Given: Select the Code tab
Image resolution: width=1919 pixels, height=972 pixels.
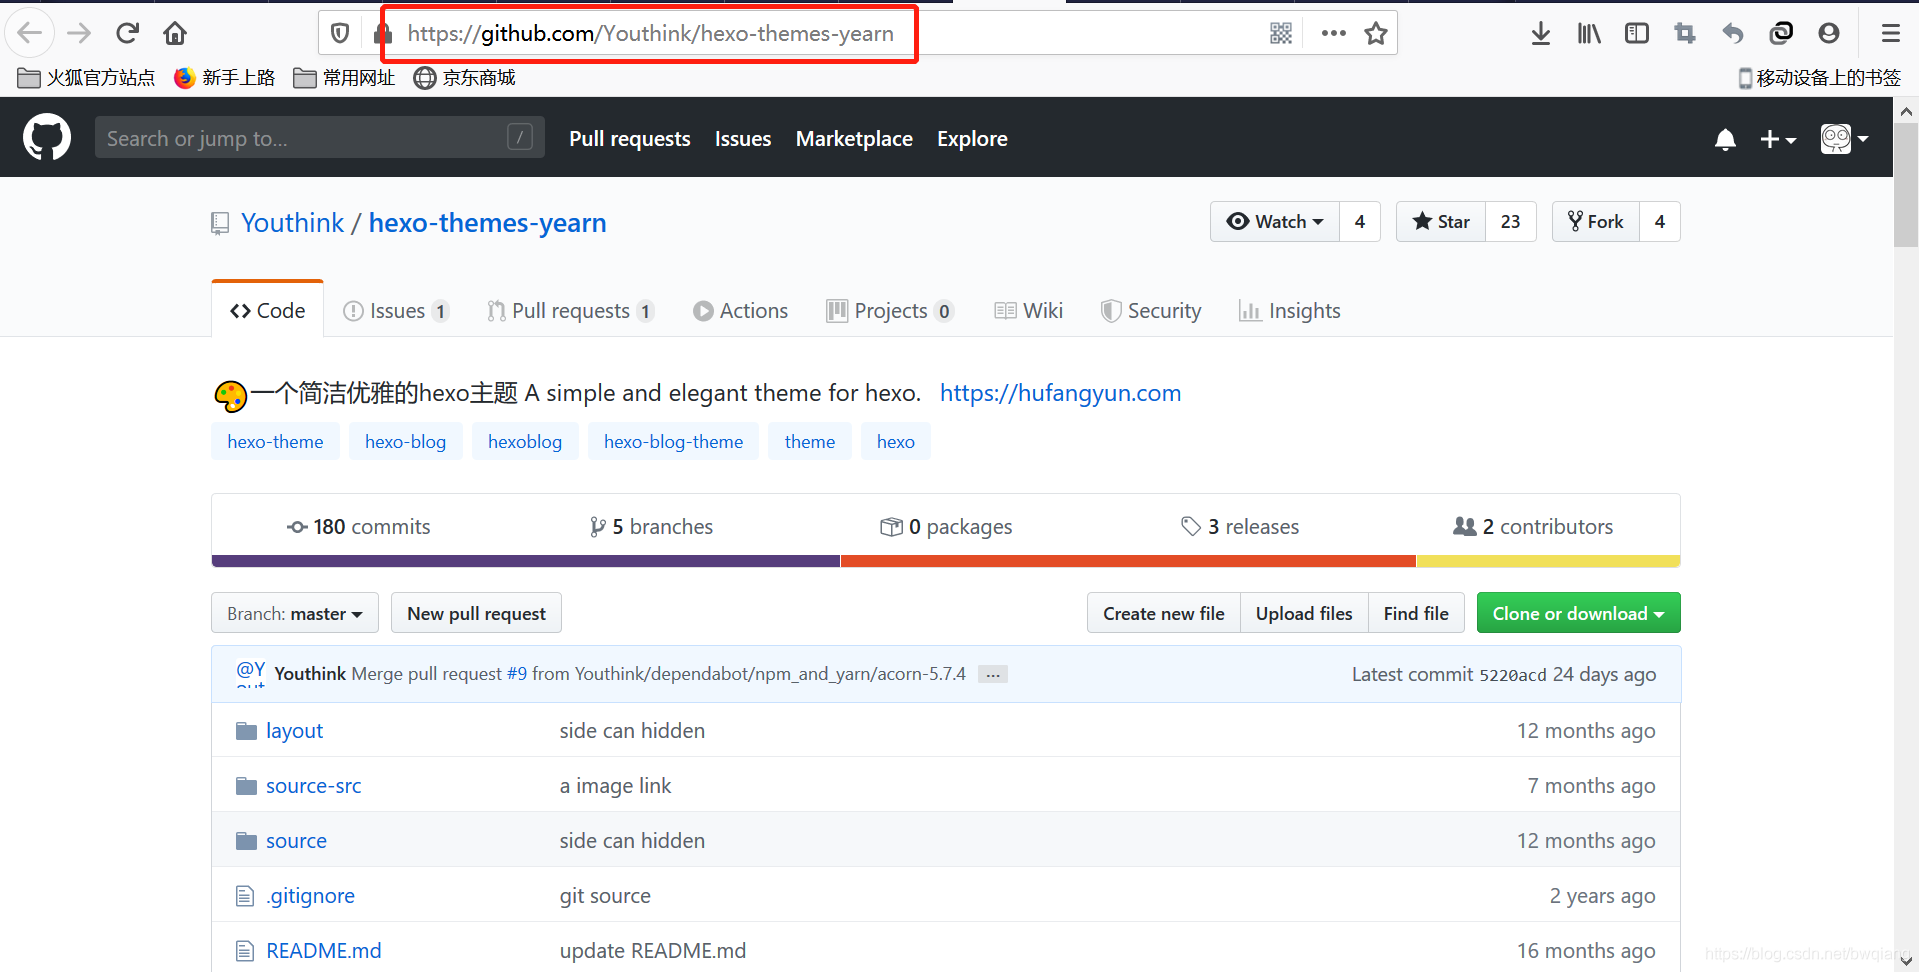Looking at the screenshot, I should (267, 311).
